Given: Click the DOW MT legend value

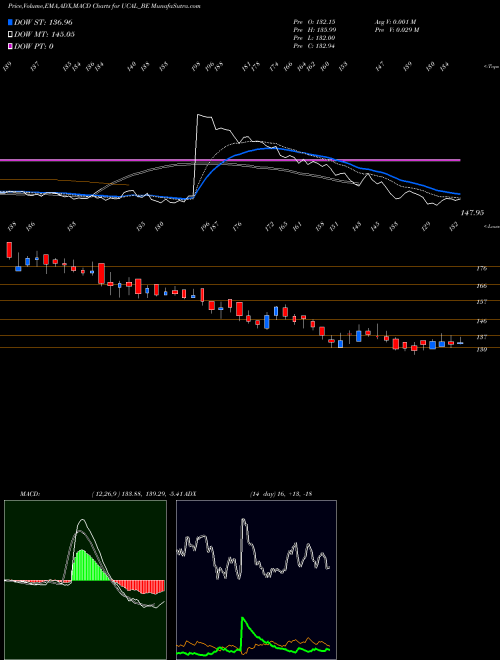Looking at the screenshot, I should (62, 35).
